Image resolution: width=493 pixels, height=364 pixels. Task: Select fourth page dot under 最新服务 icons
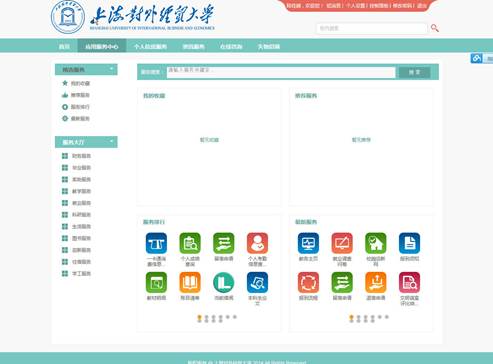coord(372,318)
